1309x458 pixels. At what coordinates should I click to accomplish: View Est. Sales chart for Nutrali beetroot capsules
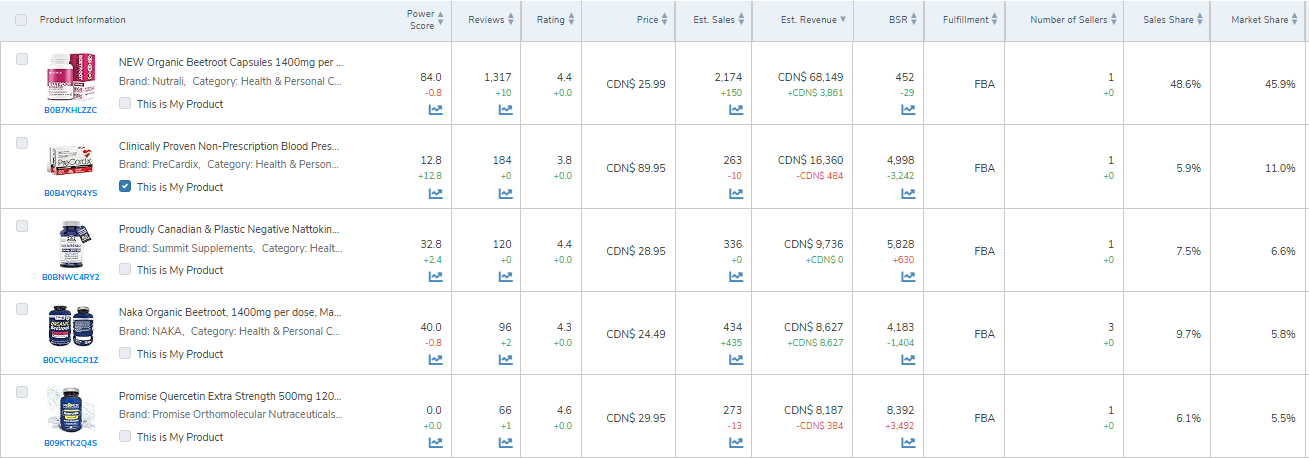(735, 110)
